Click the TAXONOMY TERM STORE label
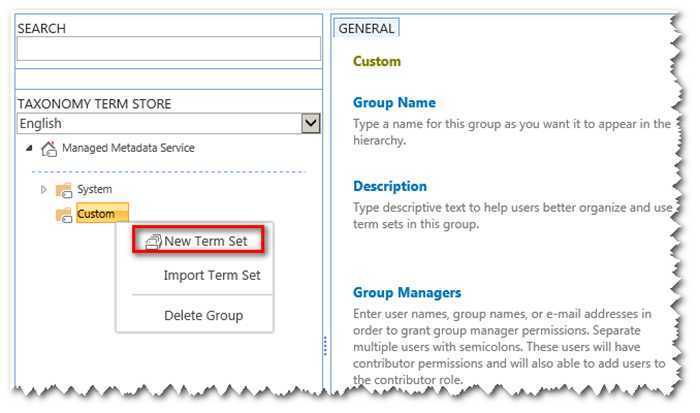 point(94,104)
